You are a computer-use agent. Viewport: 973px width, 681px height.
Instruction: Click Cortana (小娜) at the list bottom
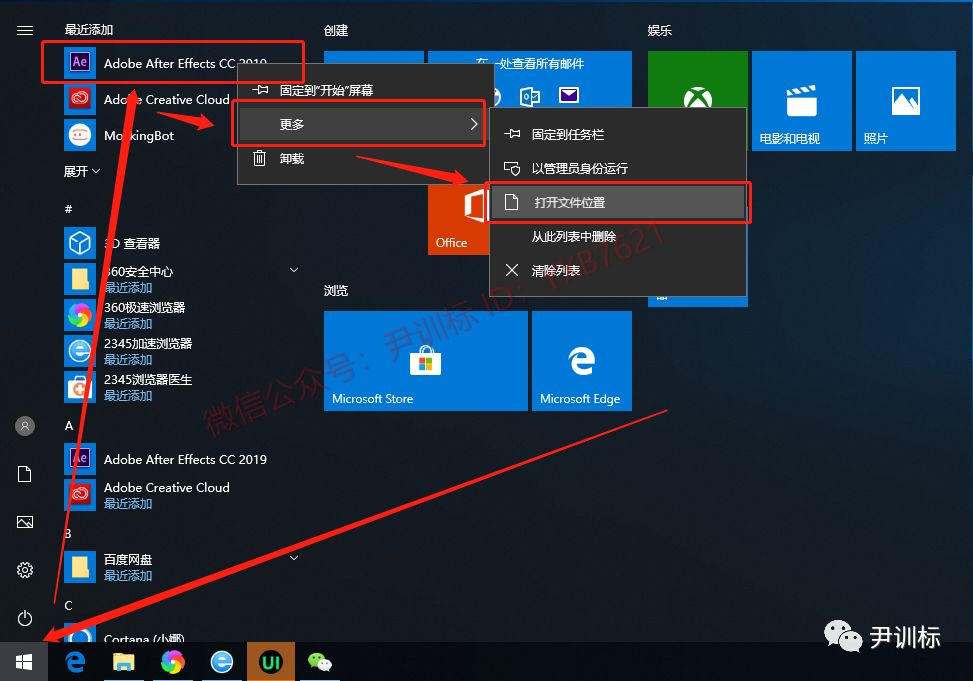click(x=144, y=638)
